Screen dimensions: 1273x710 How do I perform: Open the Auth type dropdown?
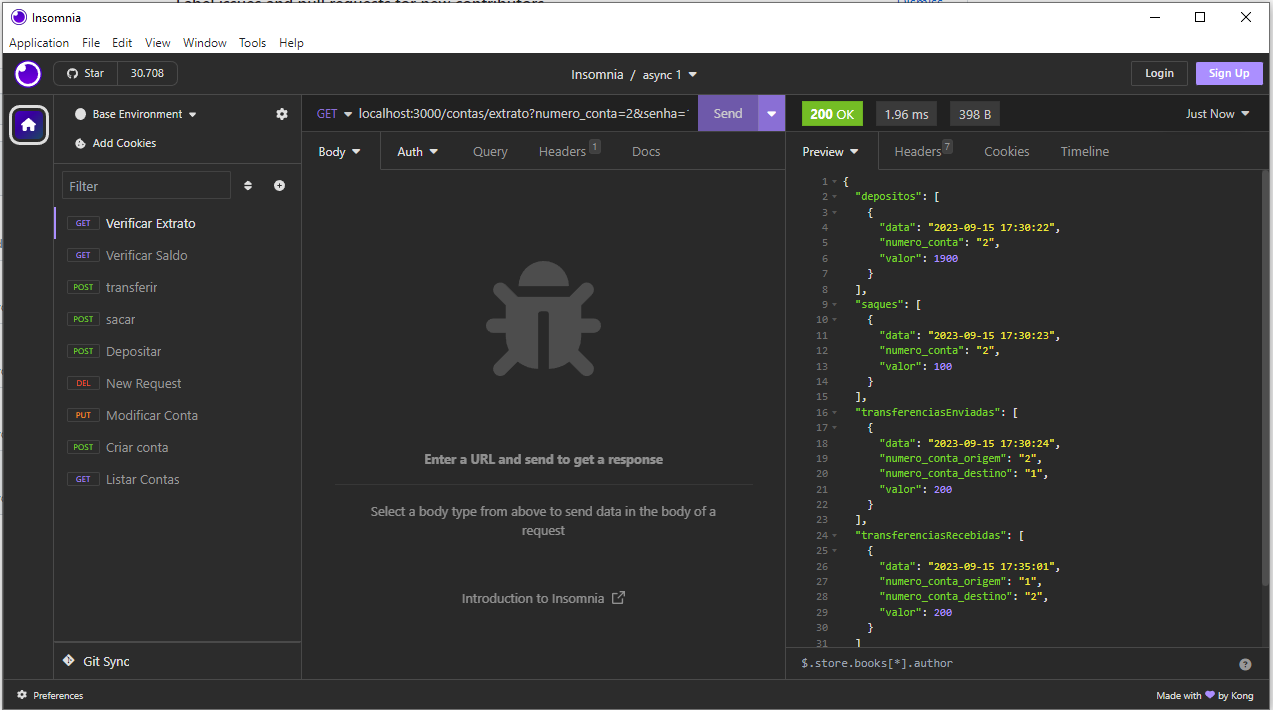coord(417,151)
